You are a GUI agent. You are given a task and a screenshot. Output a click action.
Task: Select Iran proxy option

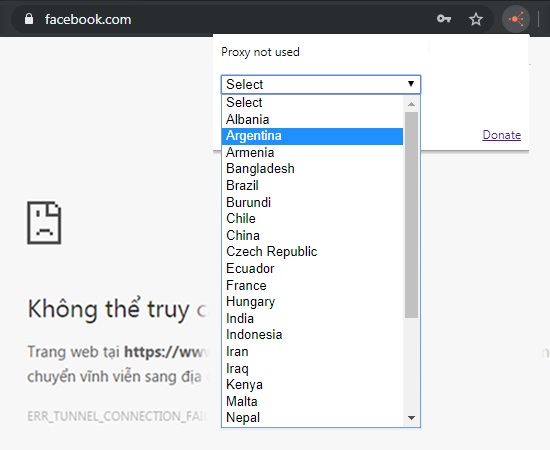(x=312, y=351)
